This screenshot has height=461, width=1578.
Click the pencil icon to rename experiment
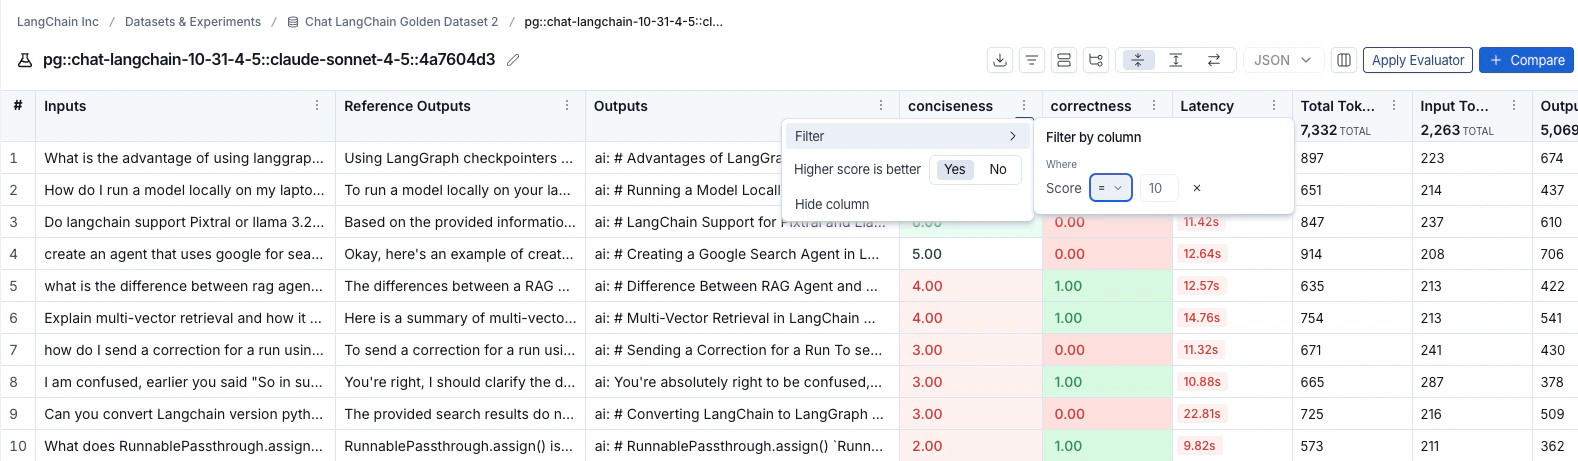point(513,60)
